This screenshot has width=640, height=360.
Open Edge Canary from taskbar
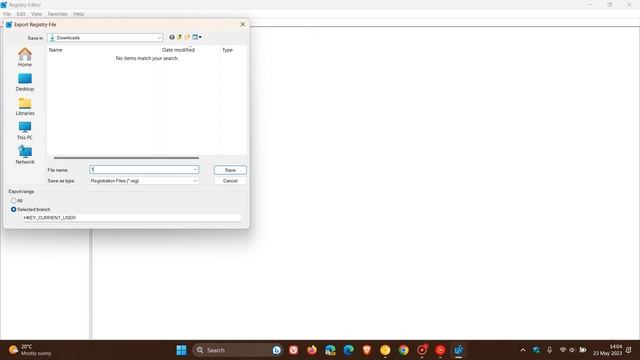(330, 350)
